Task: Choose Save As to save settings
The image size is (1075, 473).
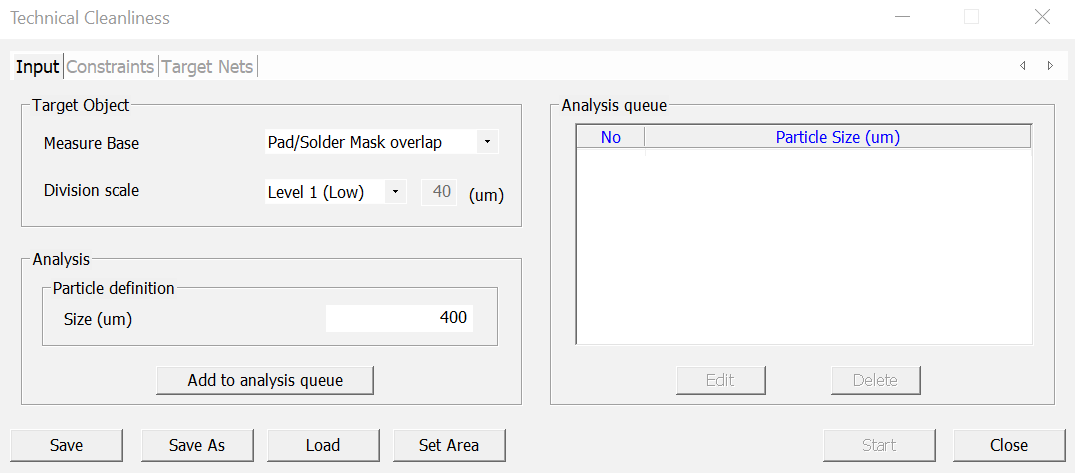Action: point(197,445)
